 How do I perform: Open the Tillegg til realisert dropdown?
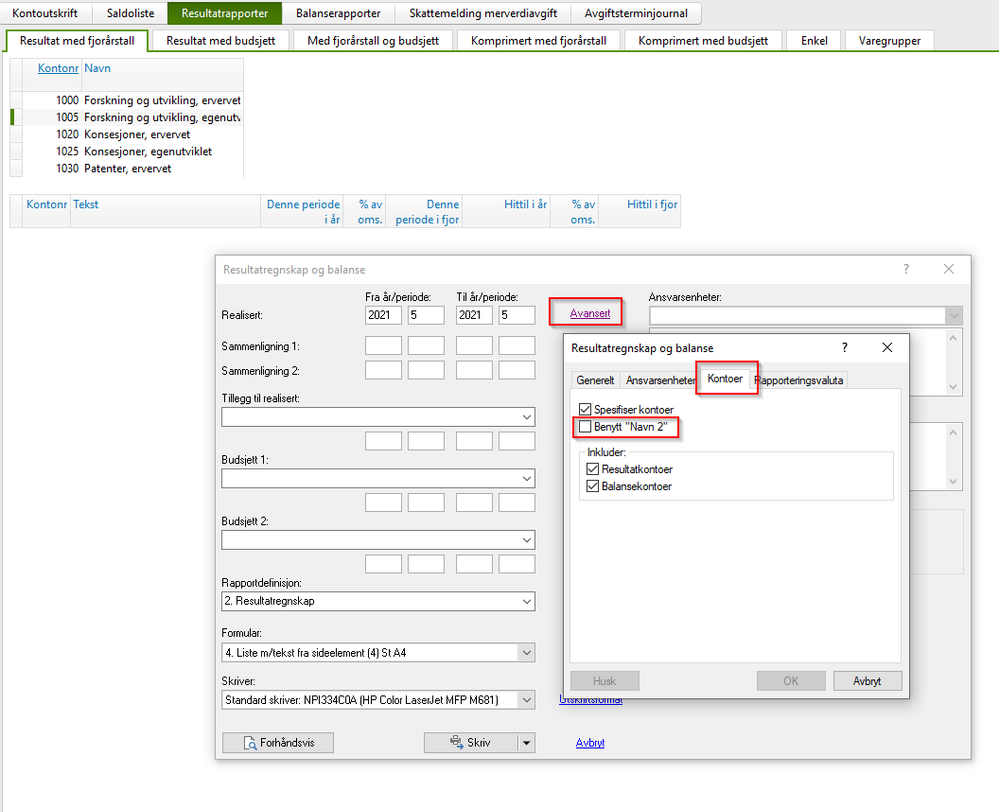pos(526,417)
